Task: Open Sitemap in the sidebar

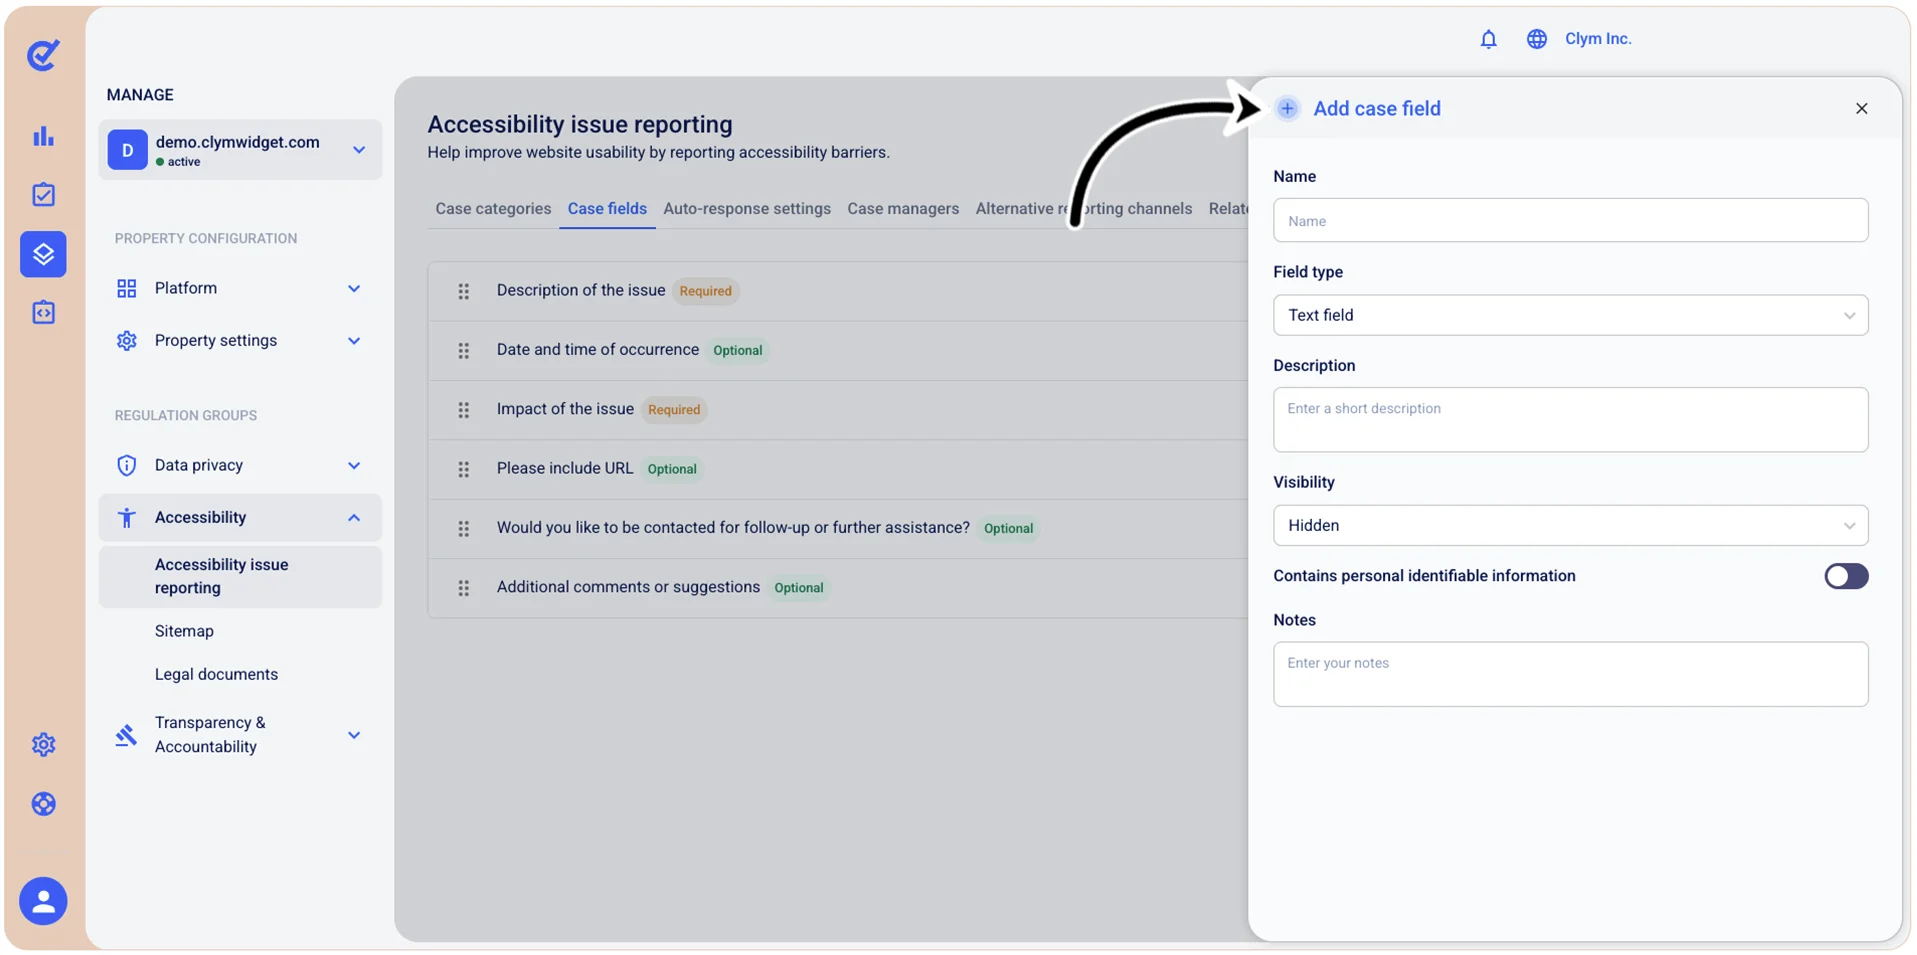Action: coord(184,631)
